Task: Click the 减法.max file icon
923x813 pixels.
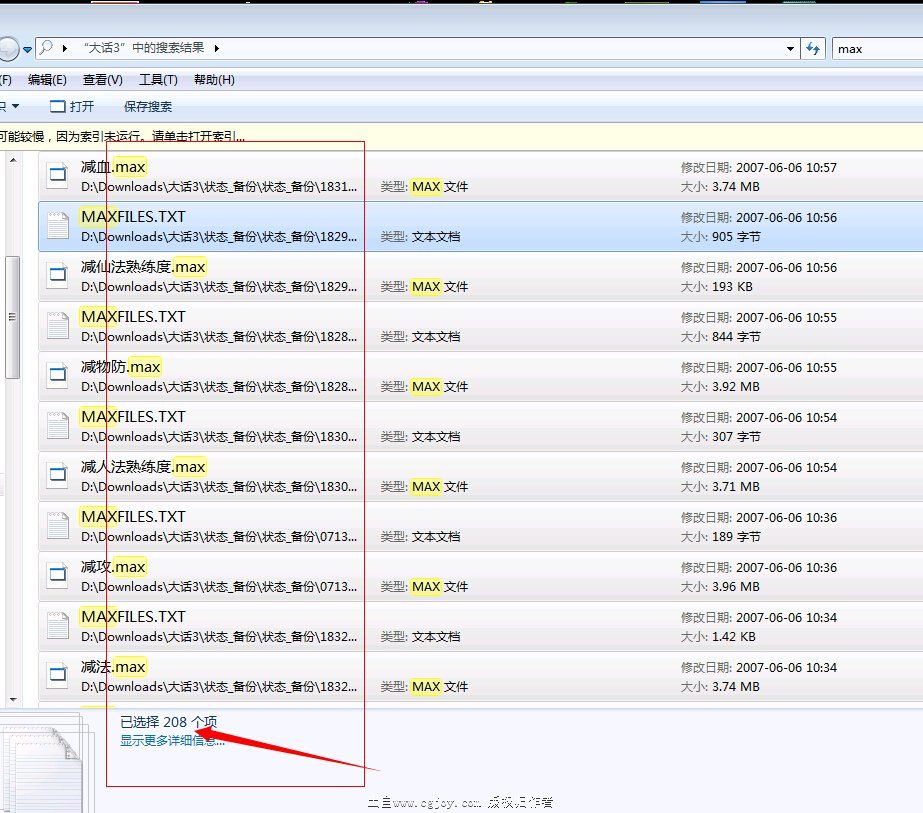Action: (59, 676)
